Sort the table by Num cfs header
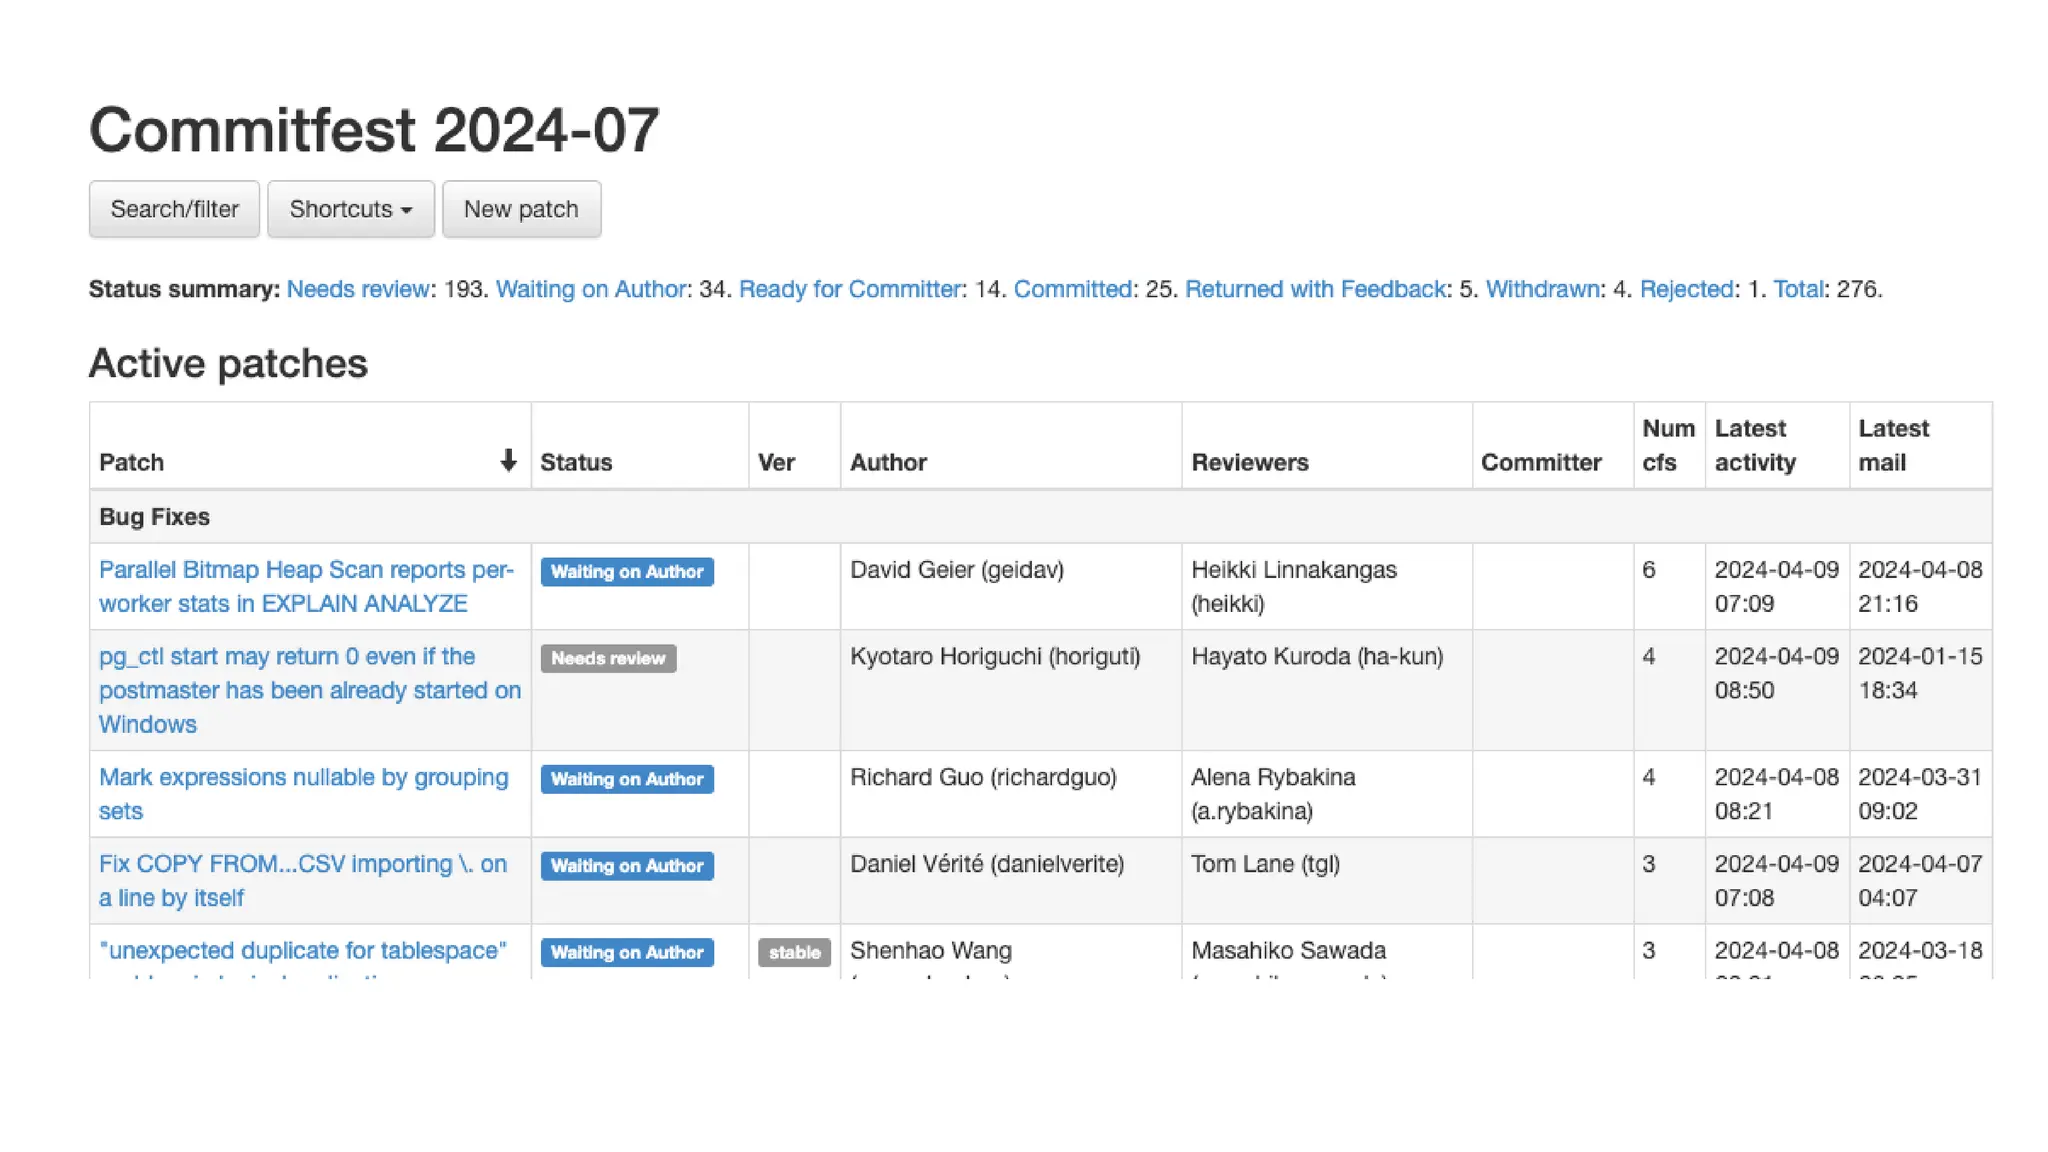The image size is (2048, 1152). (1667, 445)
